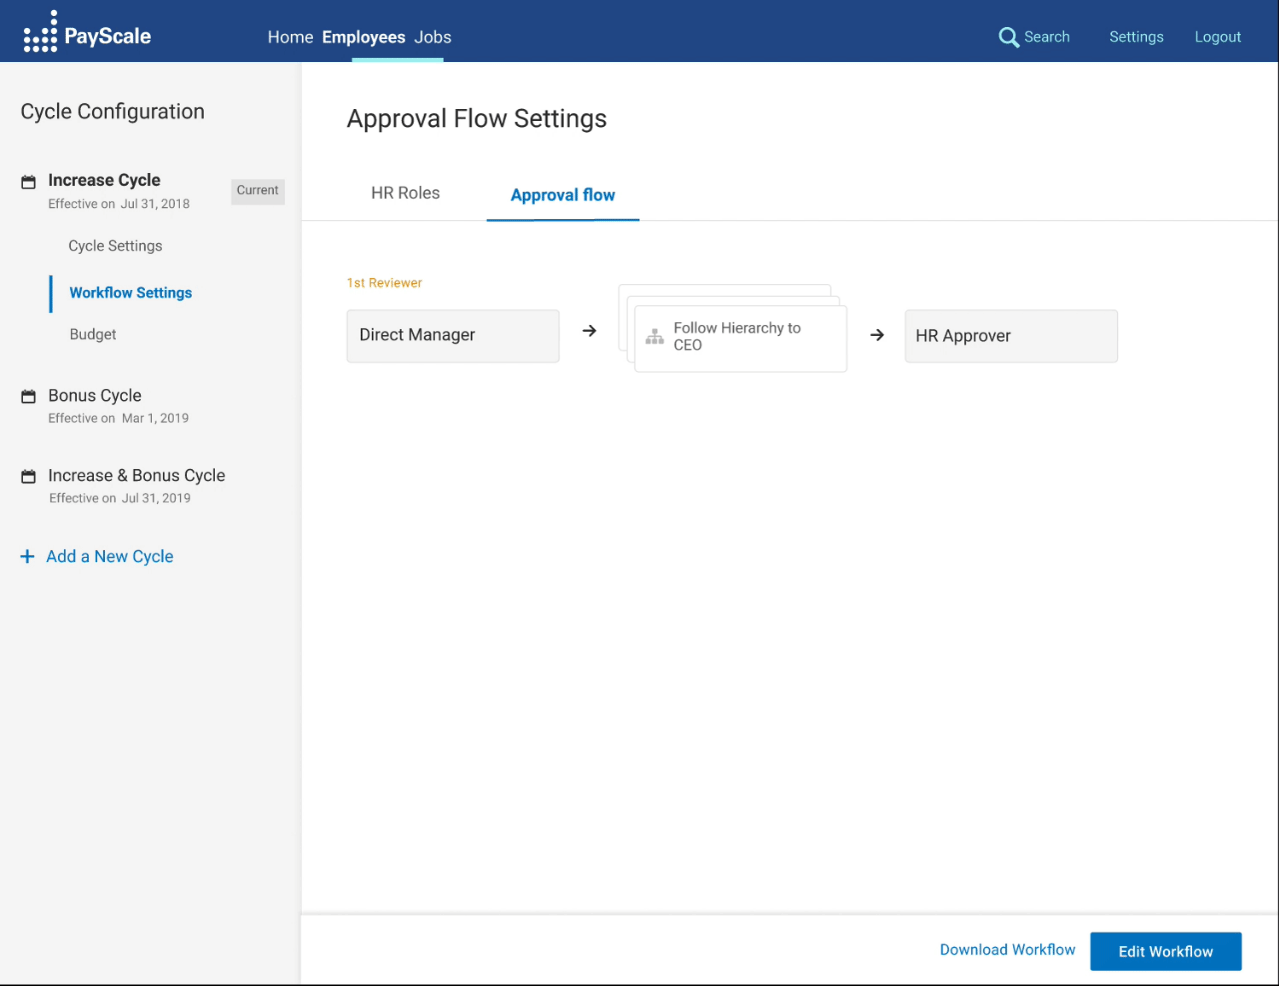The height and width of the screenshot is (986, 1280).
Task: Navigate to the Jobs menu item
Action: [432, 37]
